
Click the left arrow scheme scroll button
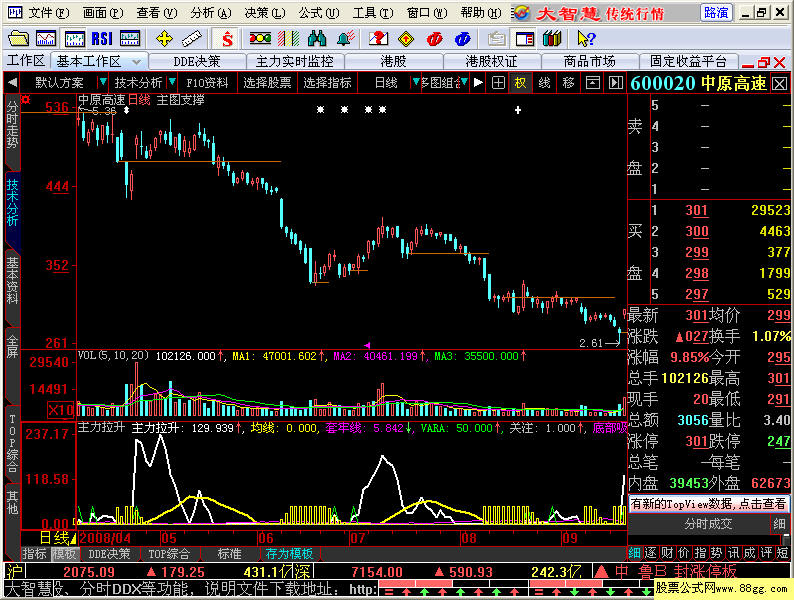(13, 83)
